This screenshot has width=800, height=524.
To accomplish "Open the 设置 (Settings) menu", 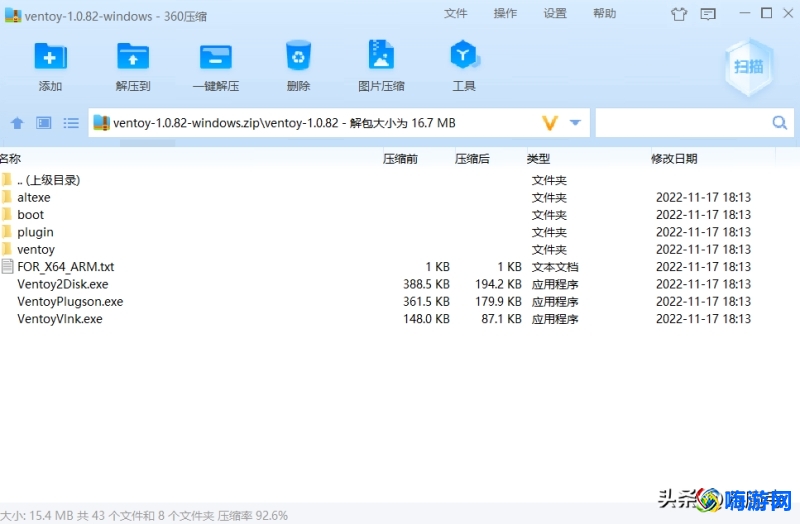I will [x=555, y=13].
